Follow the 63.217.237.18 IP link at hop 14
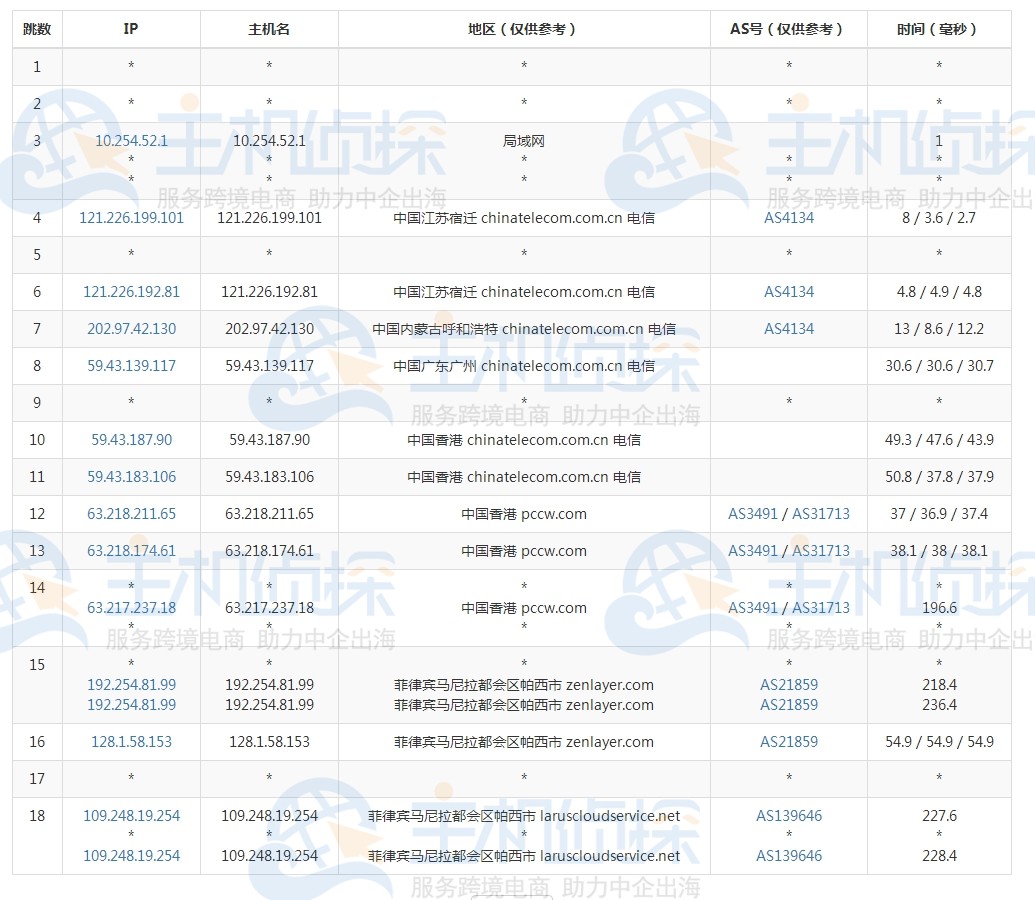Screen dimensions: 1035x900 click(131, 608)
